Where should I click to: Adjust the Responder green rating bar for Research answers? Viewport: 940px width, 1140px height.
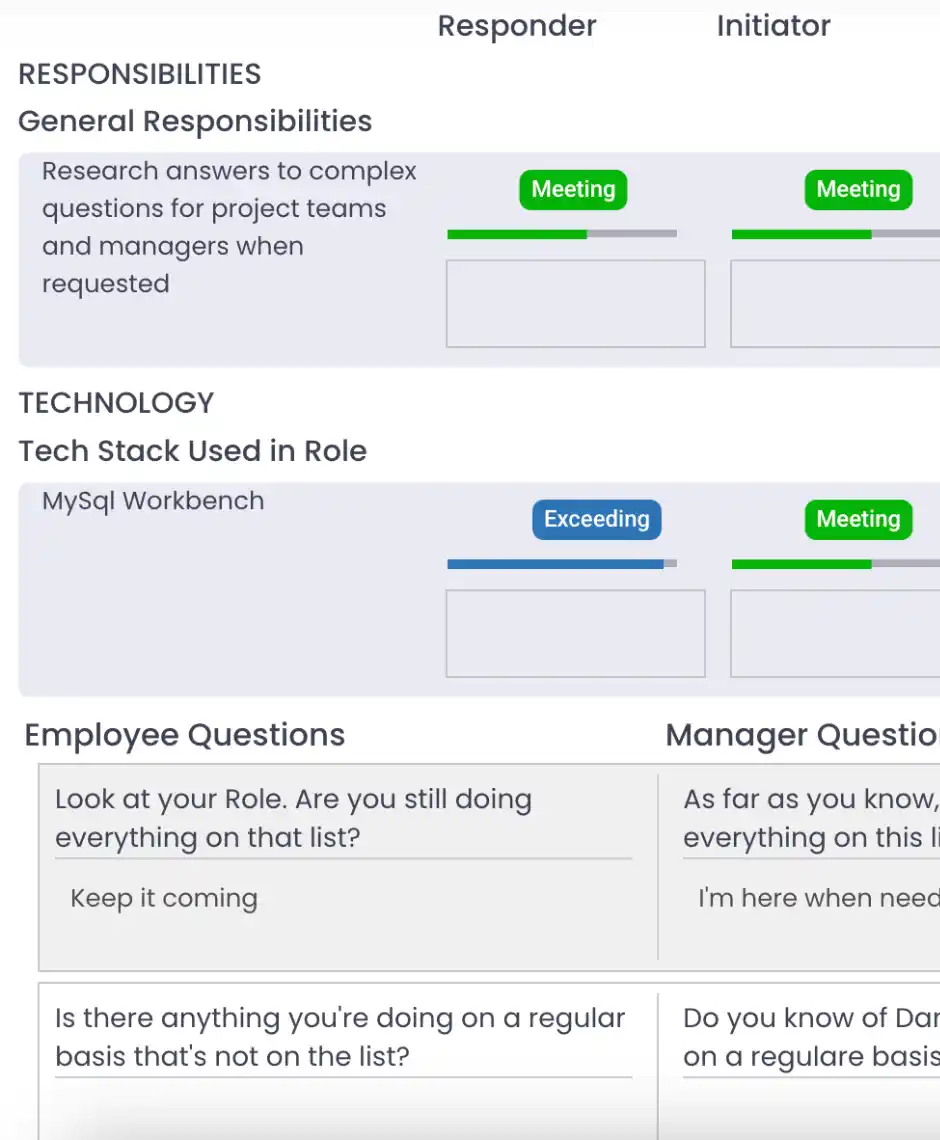click(x=562, y=234)
